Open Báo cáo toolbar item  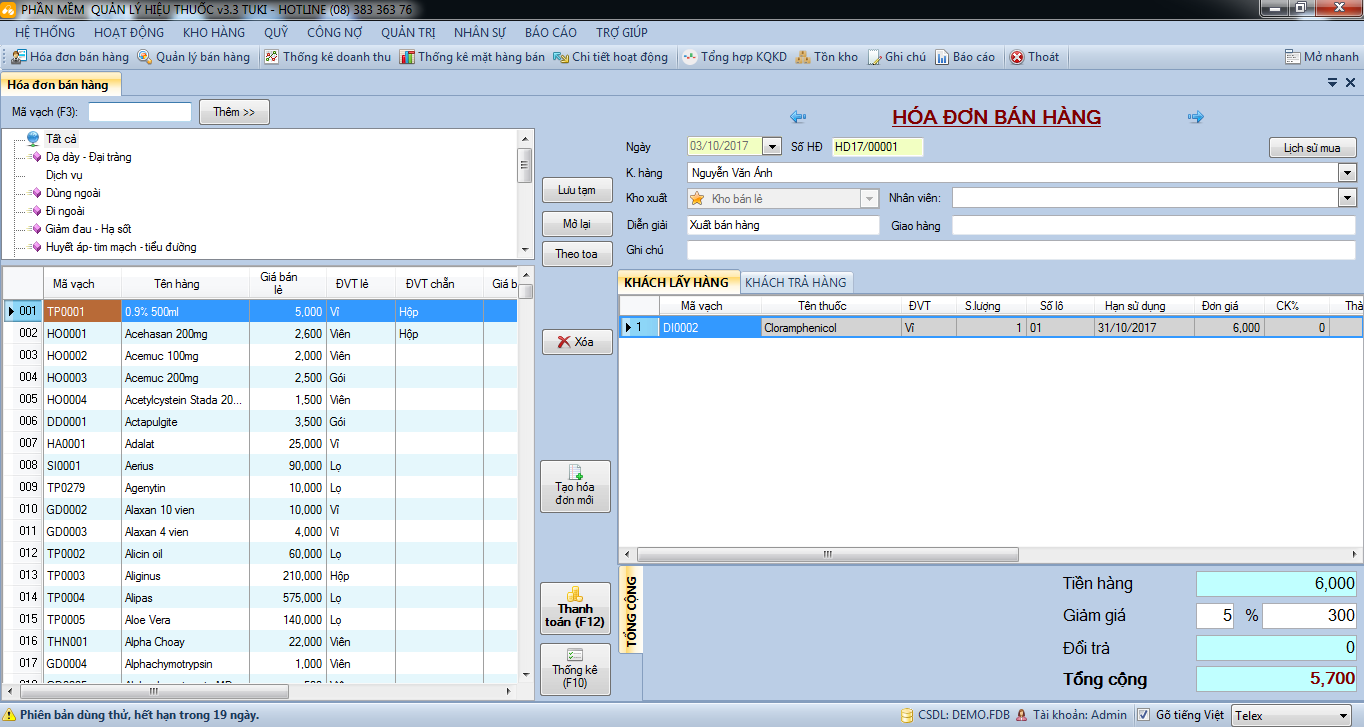click(x=965, y=57)
